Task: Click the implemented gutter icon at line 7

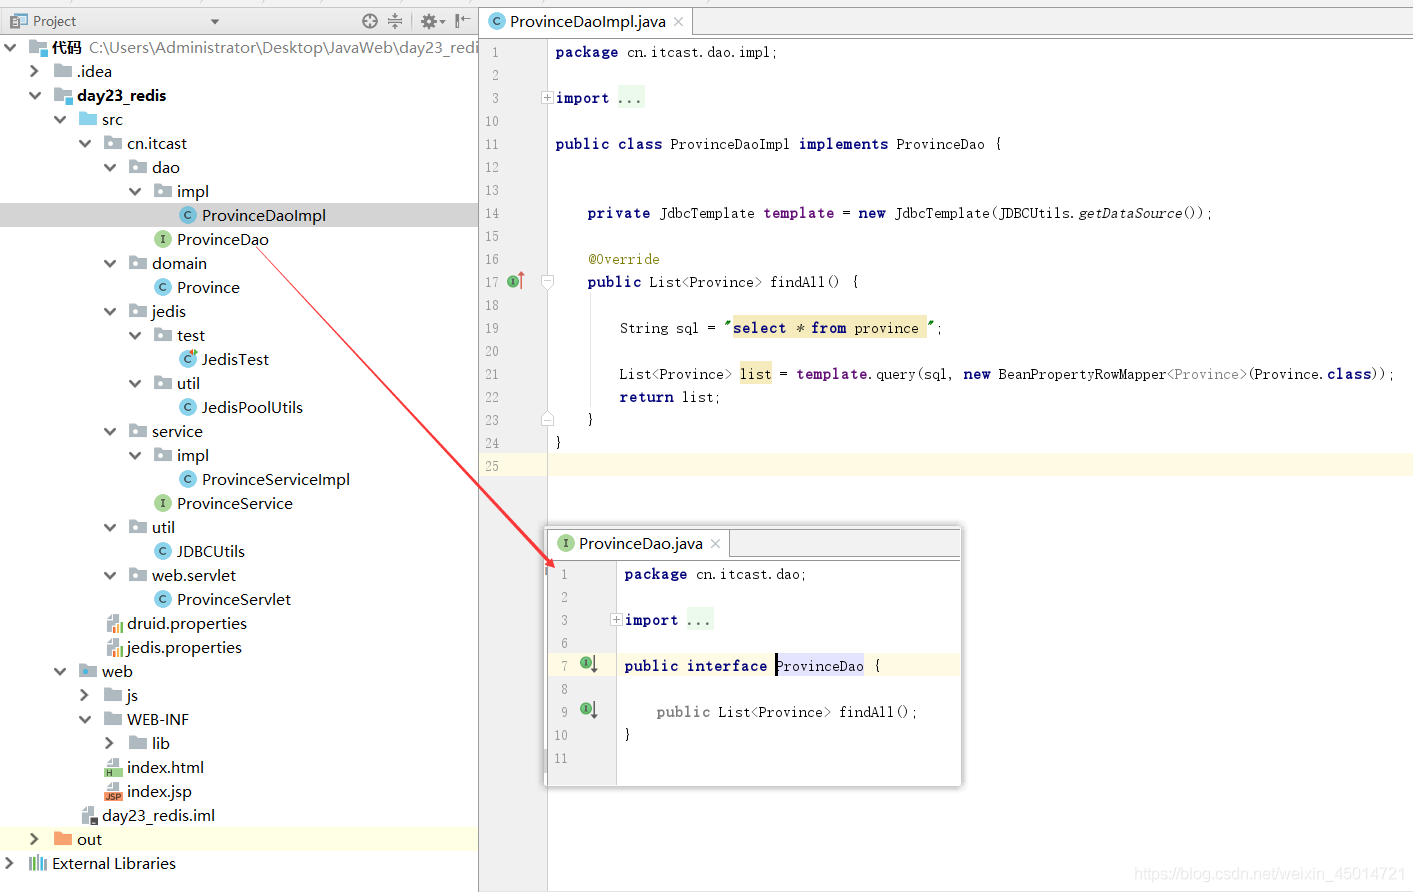Action: click(x=588, y=664)
